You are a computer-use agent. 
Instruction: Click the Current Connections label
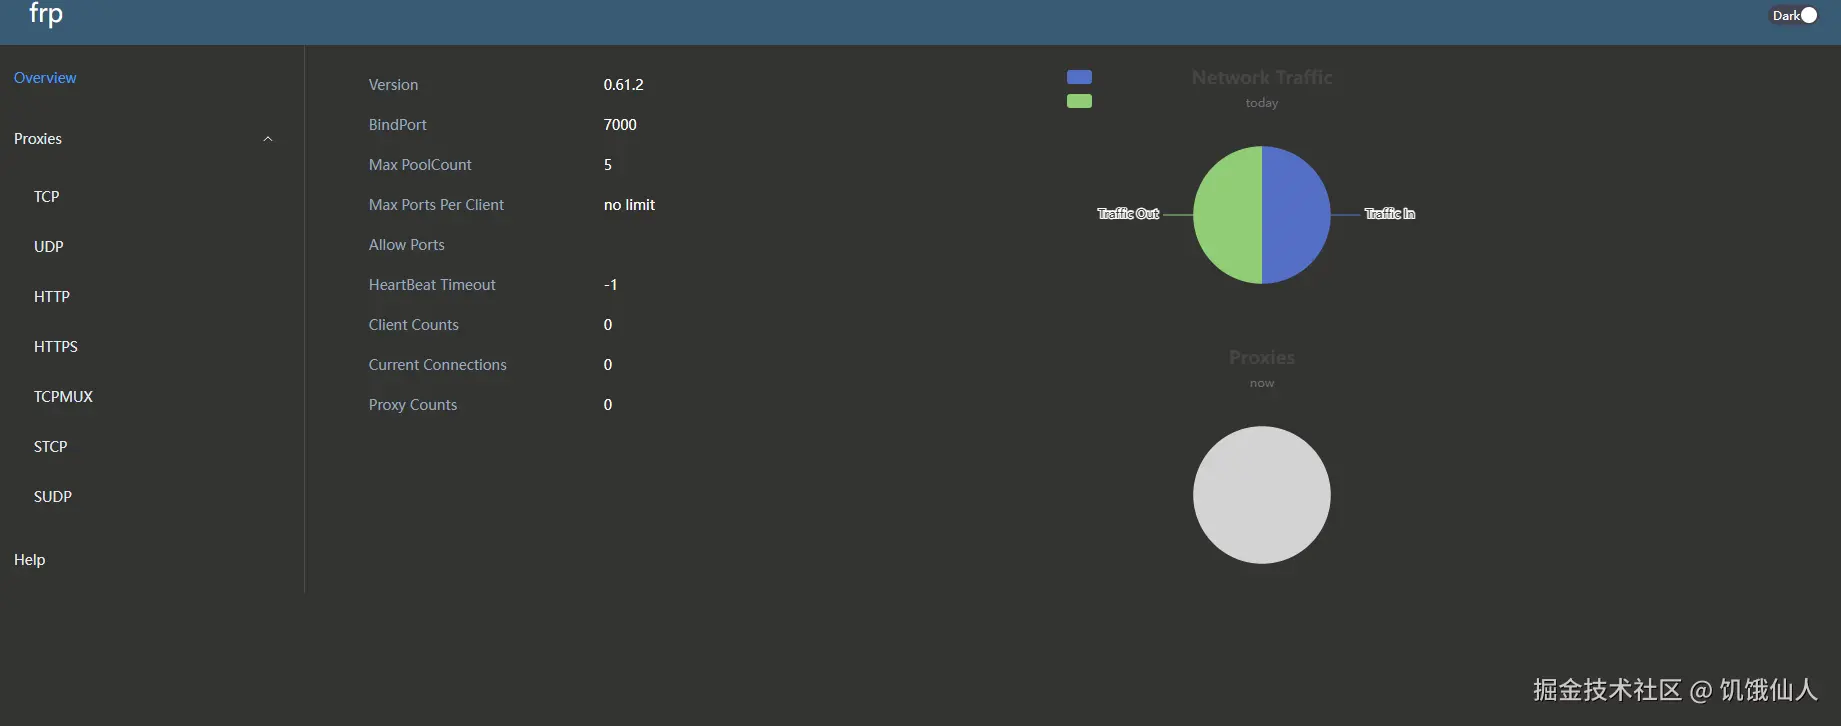pyautogui.click(x=437, y=365)
